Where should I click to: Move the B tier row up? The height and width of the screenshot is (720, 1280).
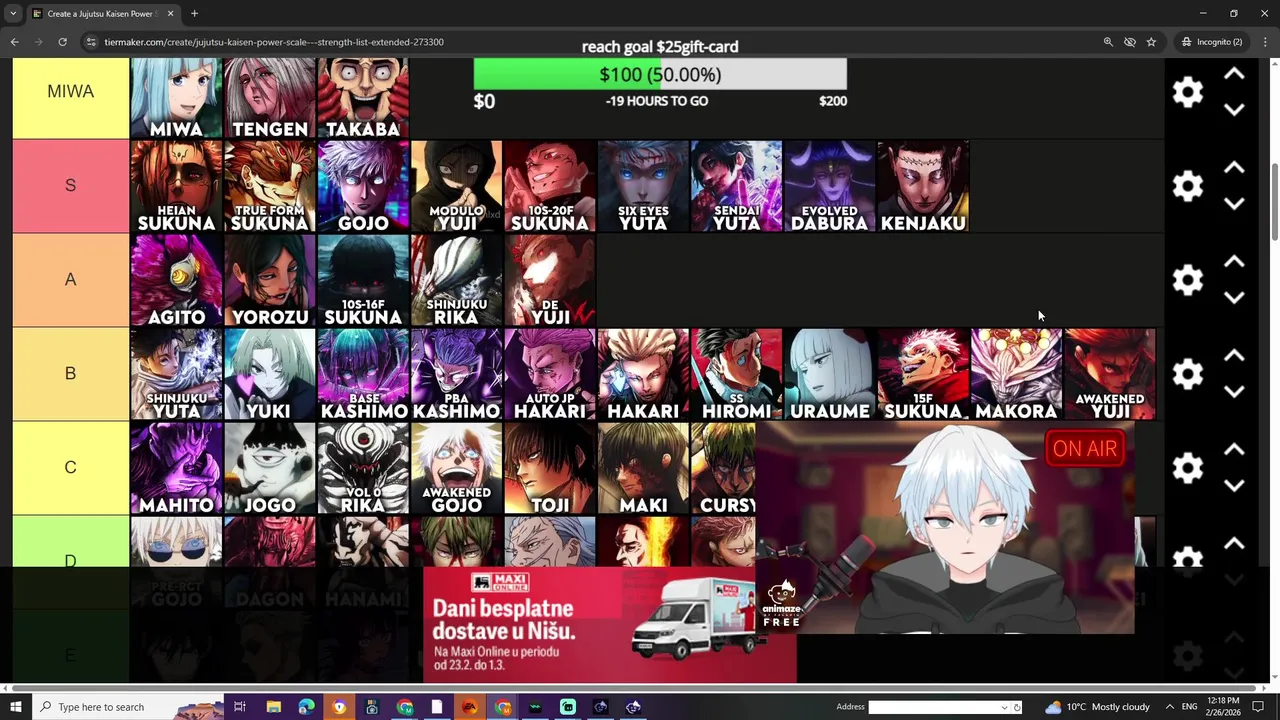coord(1234,356)
